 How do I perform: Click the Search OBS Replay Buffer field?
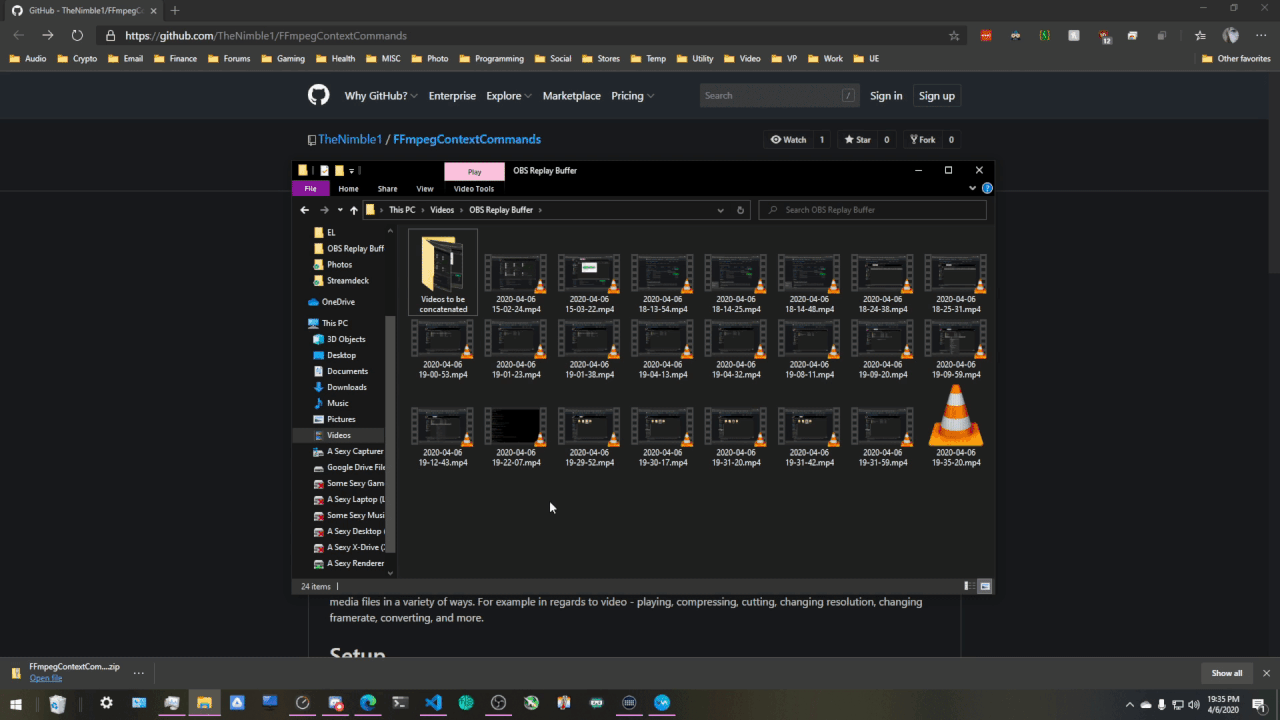click(x=872, y=210)
